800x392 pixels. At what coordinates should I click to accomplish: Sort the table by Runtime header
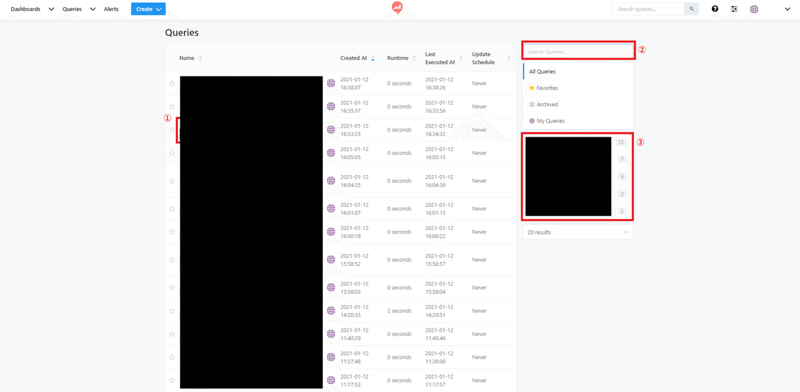click(397, 58)
